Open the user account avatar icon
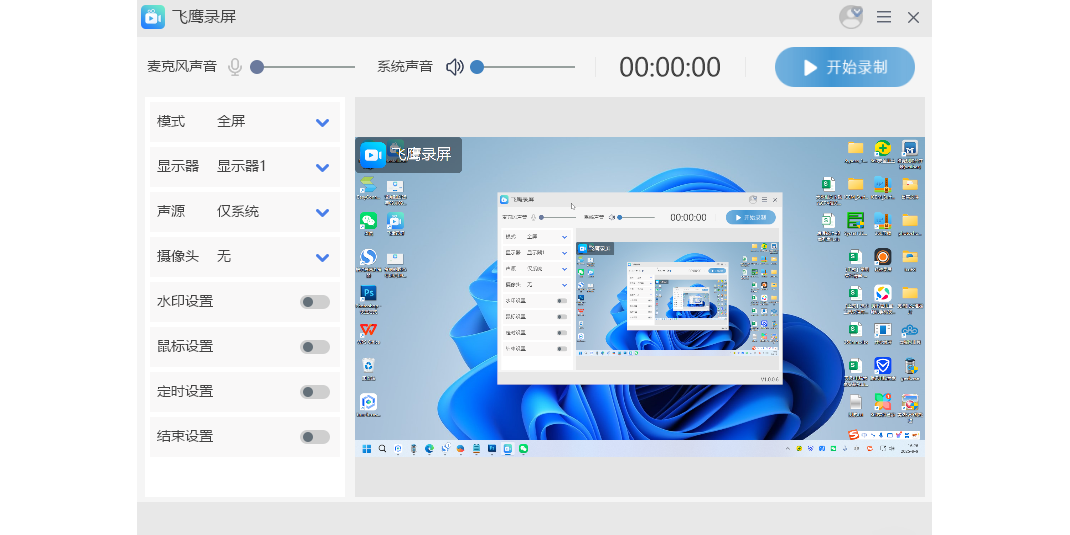The image size is (1070, 535). [851, 17]
